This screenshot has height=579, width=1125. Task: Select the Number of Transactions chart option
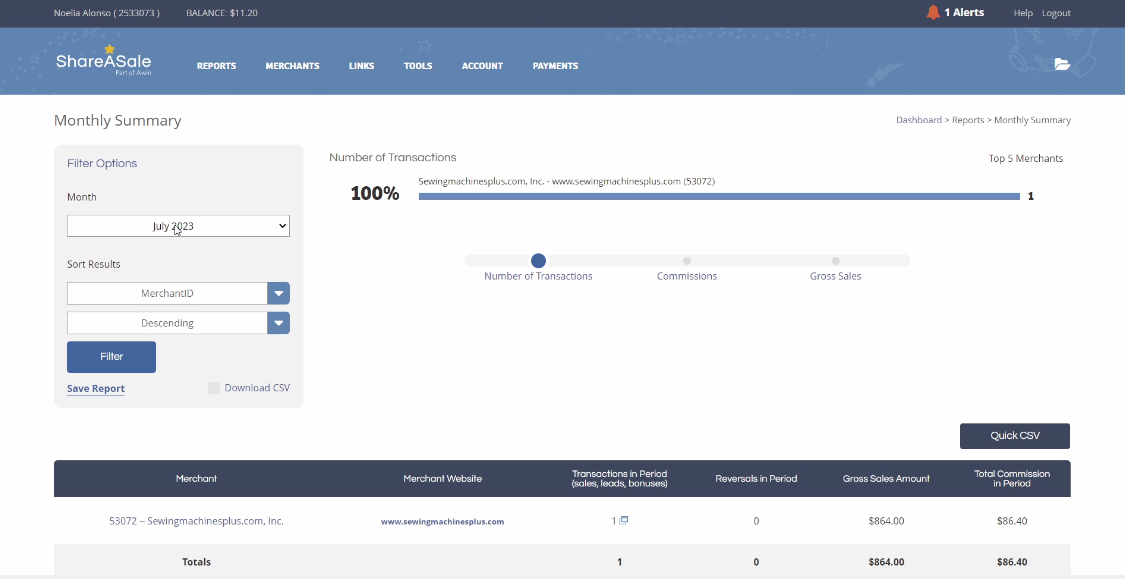click(538, 260)
